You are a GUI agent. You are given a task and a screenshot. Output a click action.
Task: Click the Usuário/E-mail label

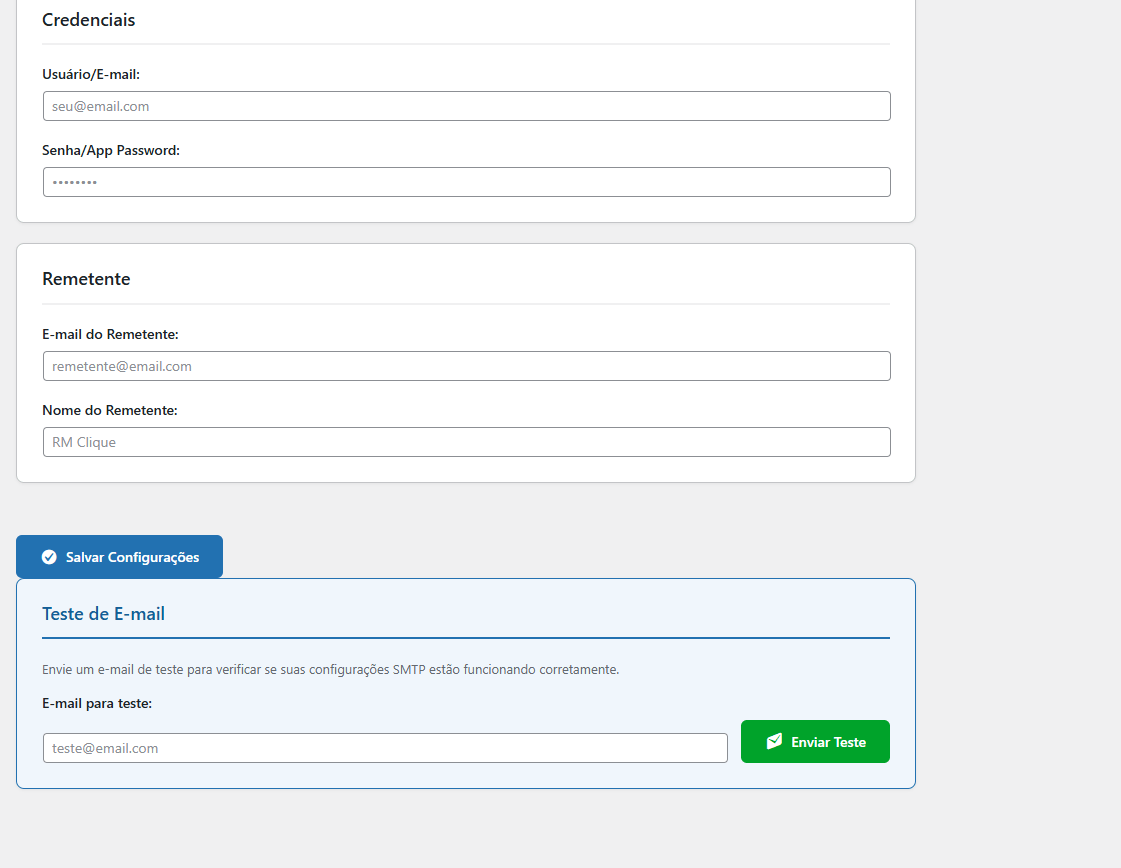[91, 74]
